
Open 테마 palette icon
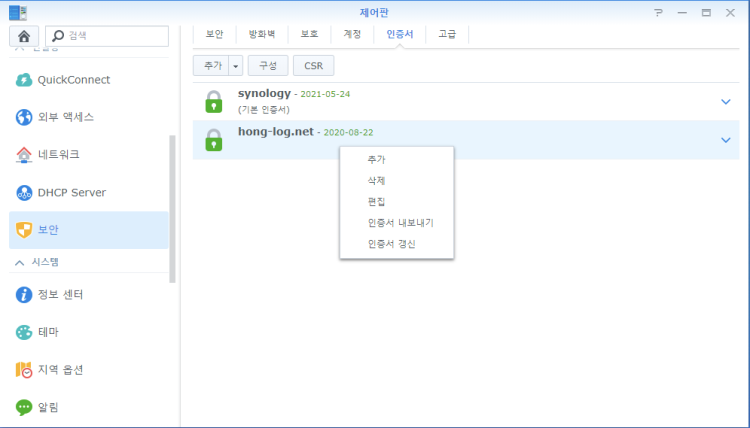(x=24, y=332)
